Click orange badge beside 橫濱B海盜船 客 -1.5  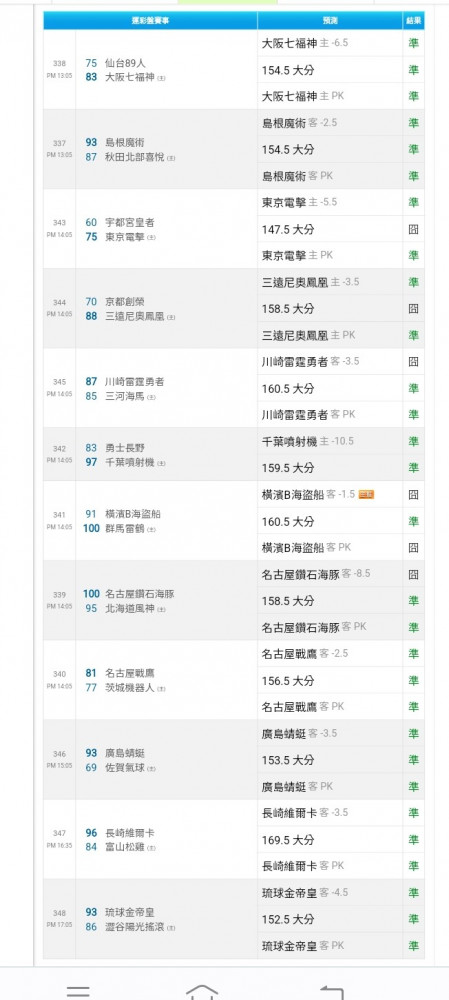click(366, 494)
